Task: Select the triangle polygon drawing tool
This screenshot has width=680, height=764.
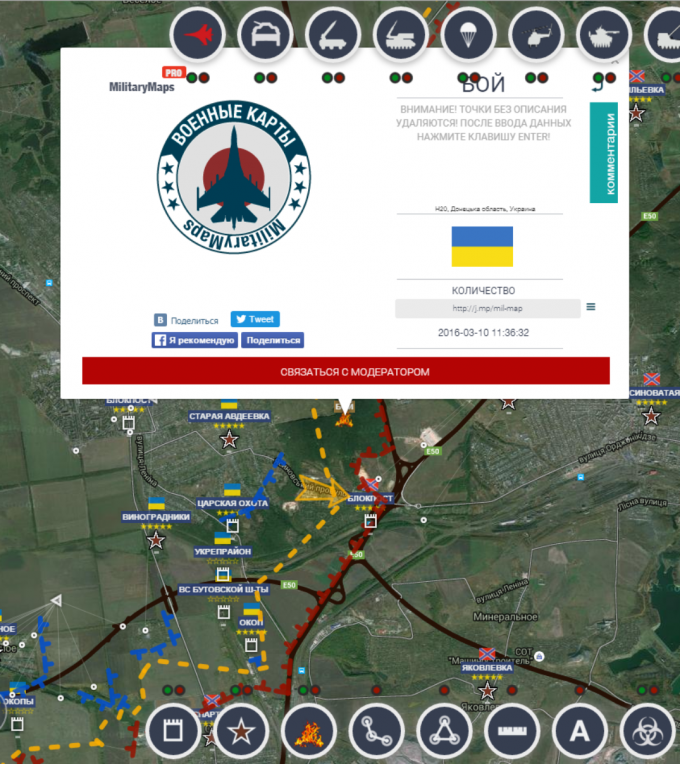Action: pyautogui.click(x=443, y=731)
